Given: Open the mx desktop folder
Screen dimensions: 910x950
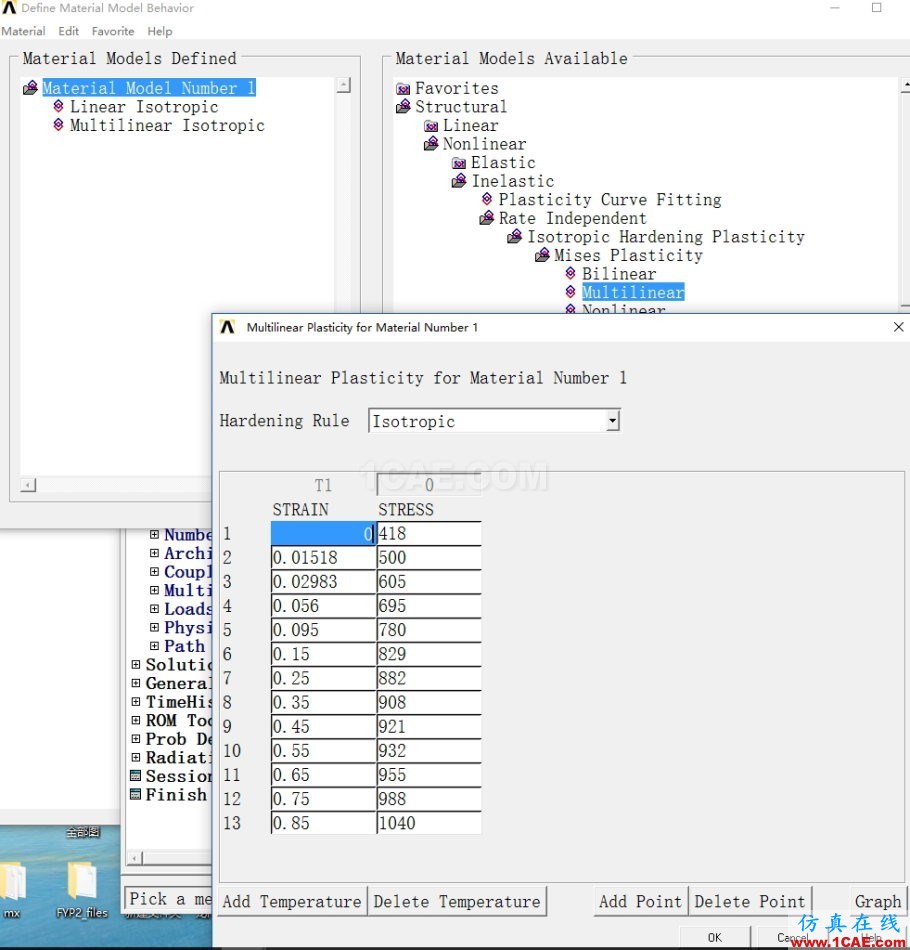Looking at the screenshot, I should [12, 890].
